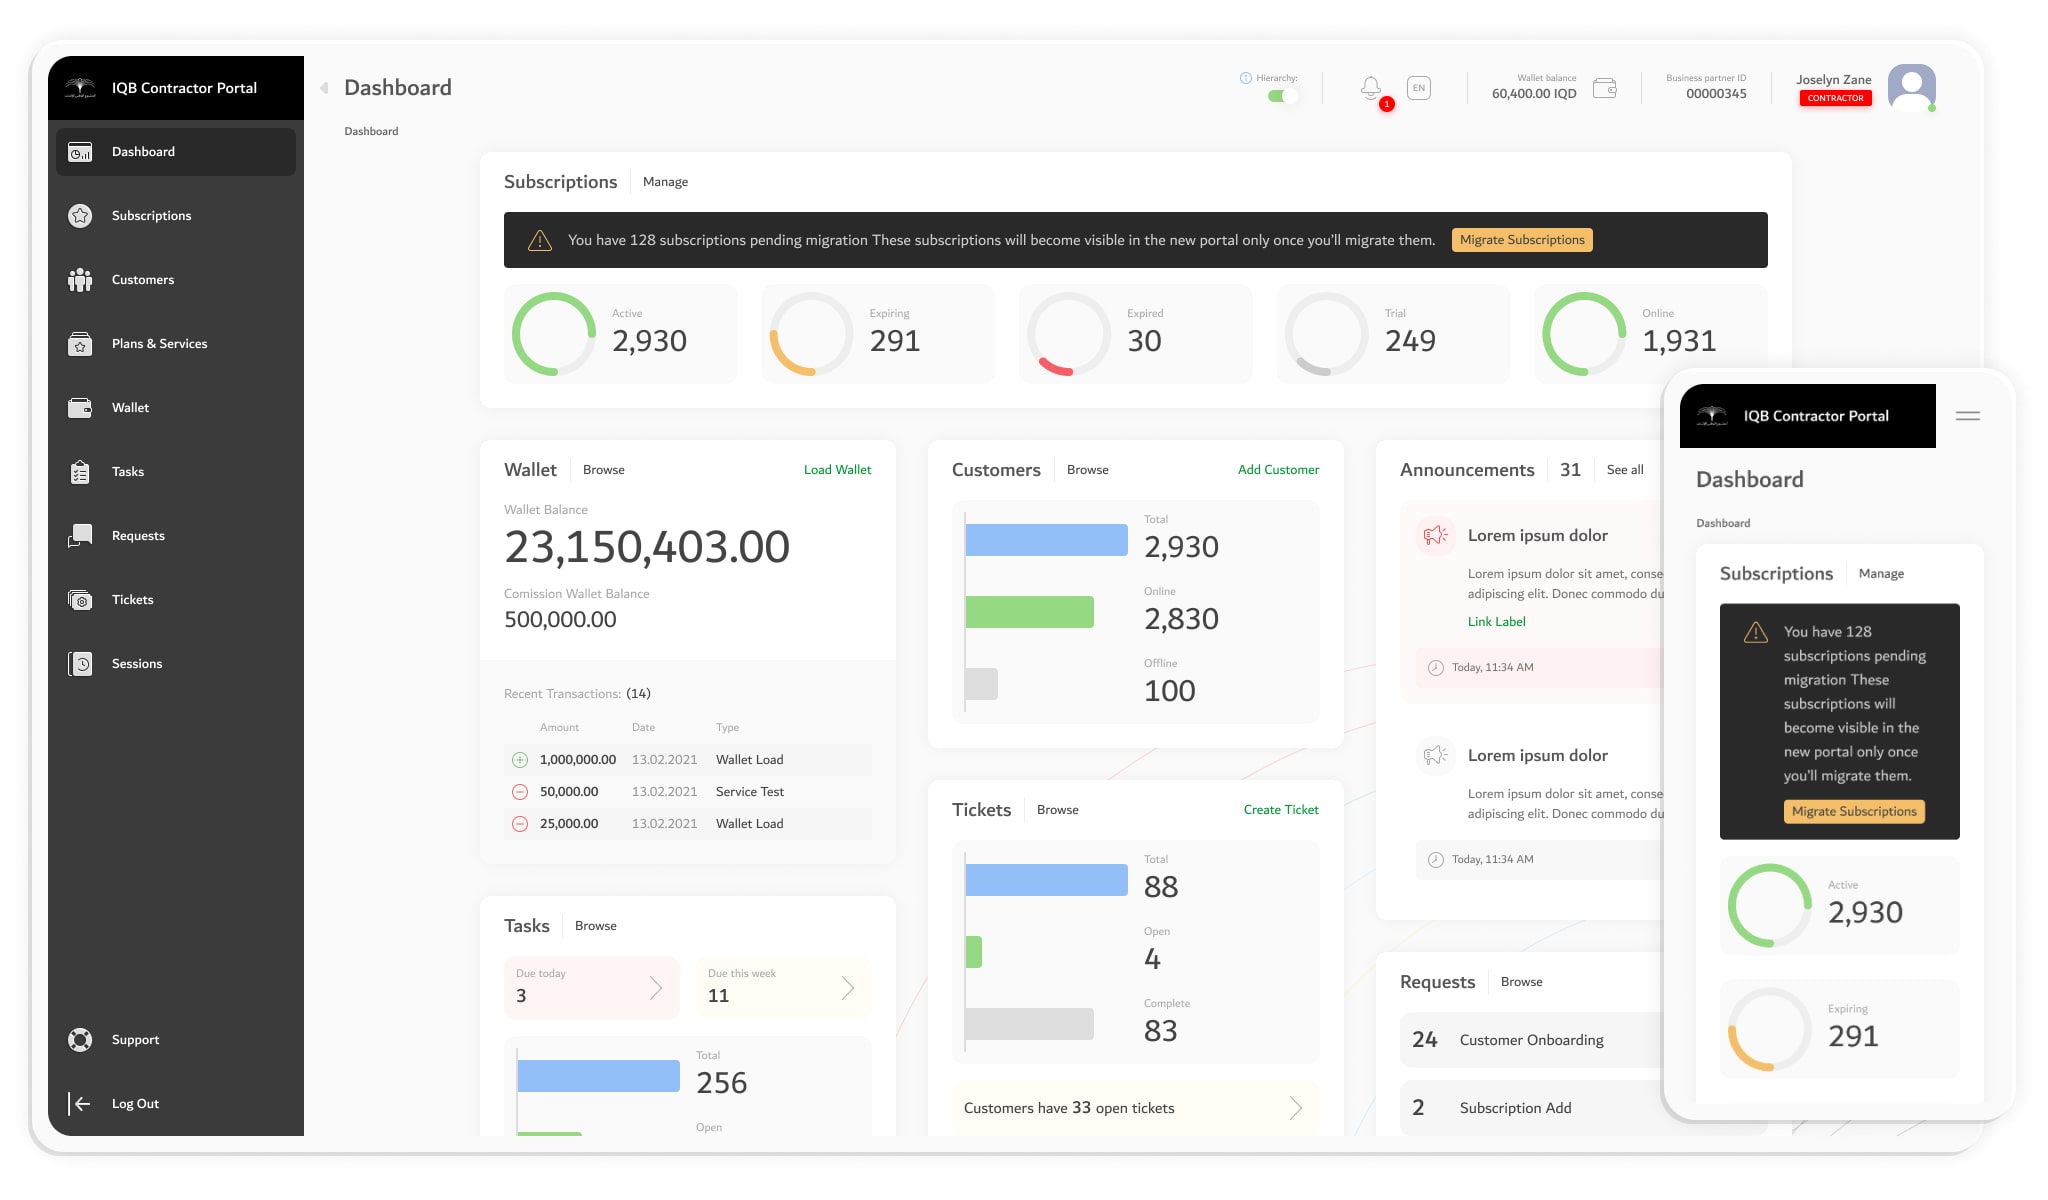
Task: Click the Migrate Subscriptions button
Action: point(1521,240)
